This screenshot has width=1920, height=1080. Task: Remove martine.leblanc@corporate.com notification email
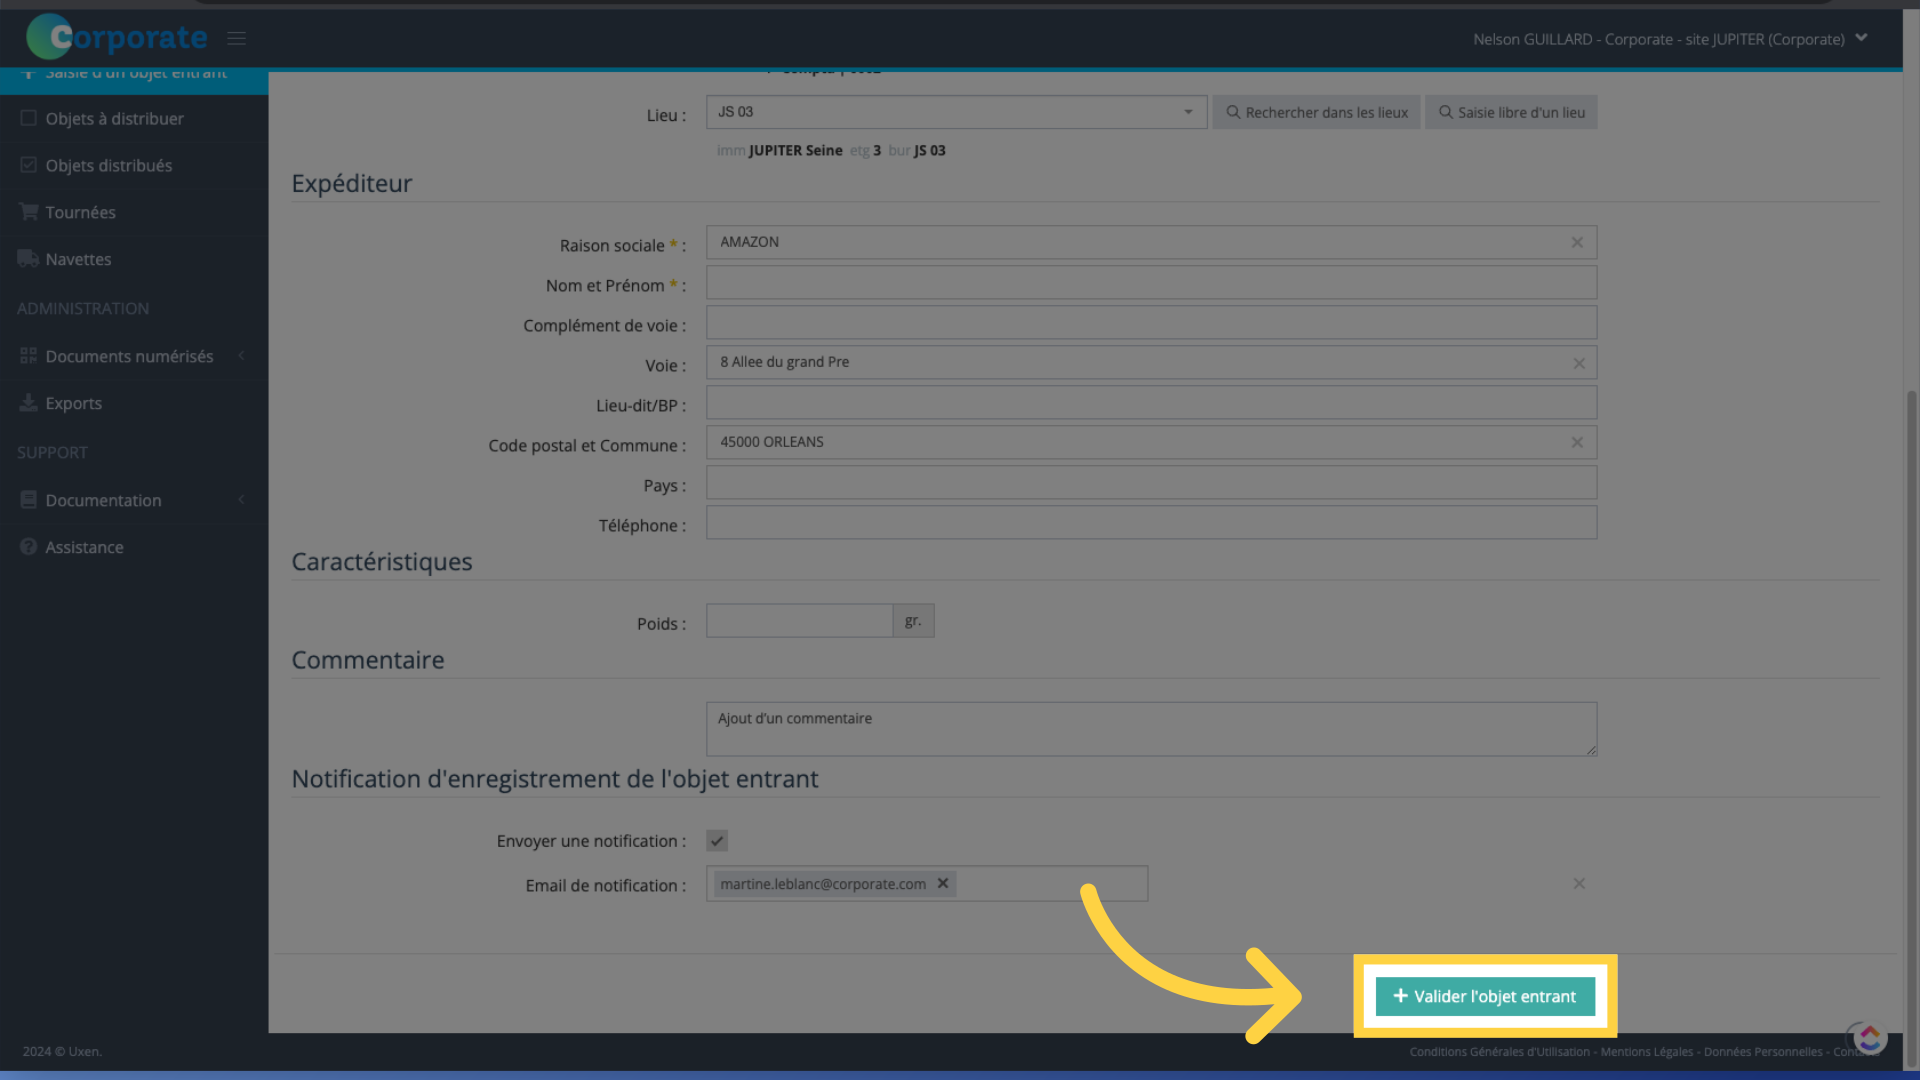pyautogui.click(x=944, y=884)
